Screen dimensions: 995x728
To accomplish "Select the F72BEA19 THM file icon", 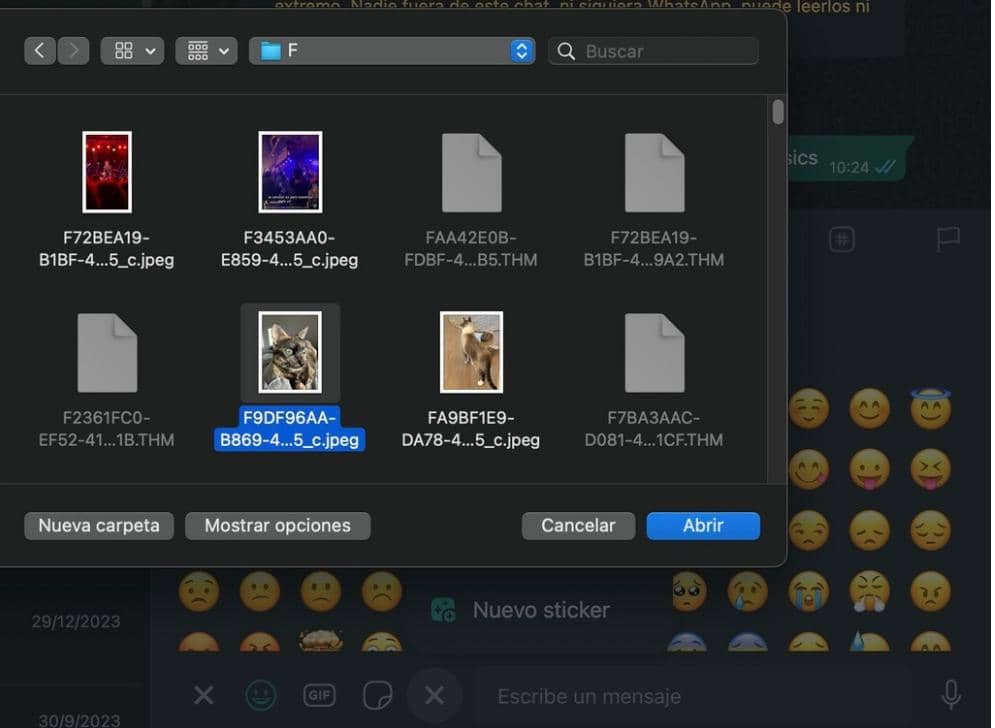I will [654, 173].
